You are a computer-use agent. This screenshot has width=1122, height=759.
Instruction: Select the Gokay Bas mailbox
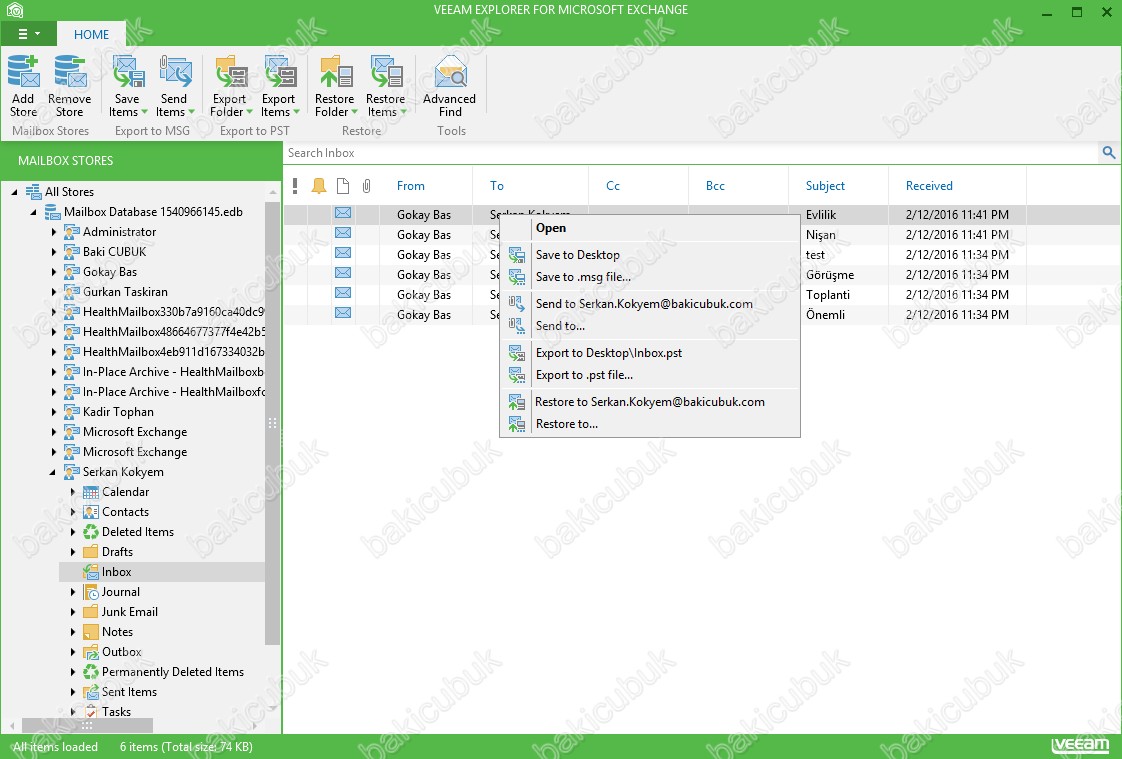109,272
